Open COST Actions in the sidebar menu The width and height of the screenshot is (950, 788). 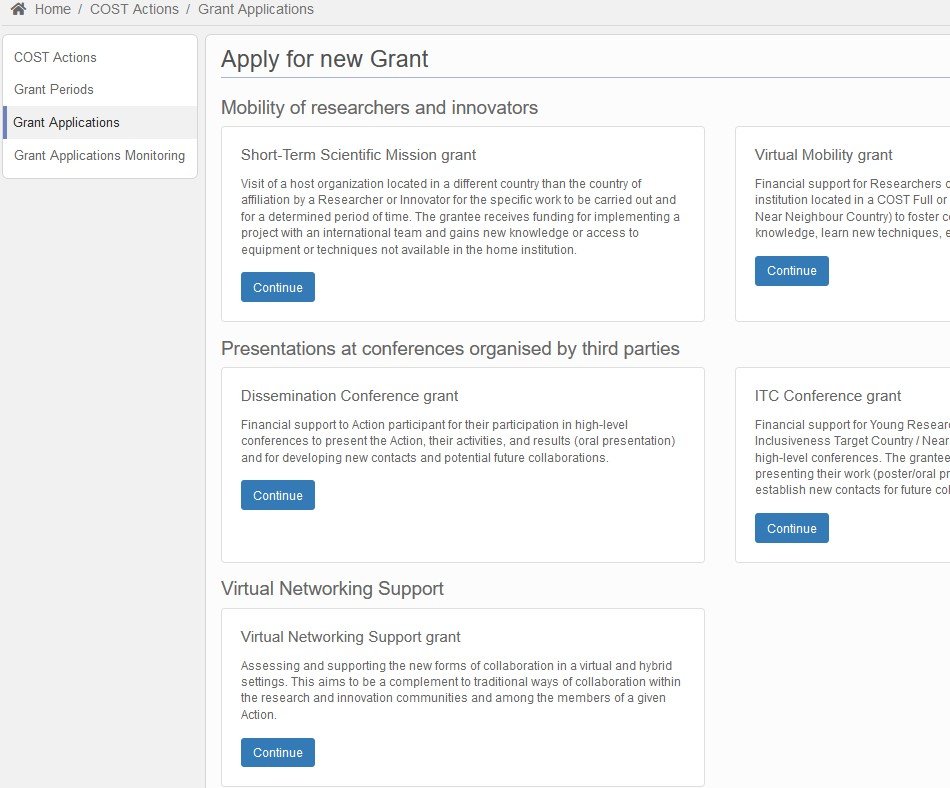pos(54,58)
